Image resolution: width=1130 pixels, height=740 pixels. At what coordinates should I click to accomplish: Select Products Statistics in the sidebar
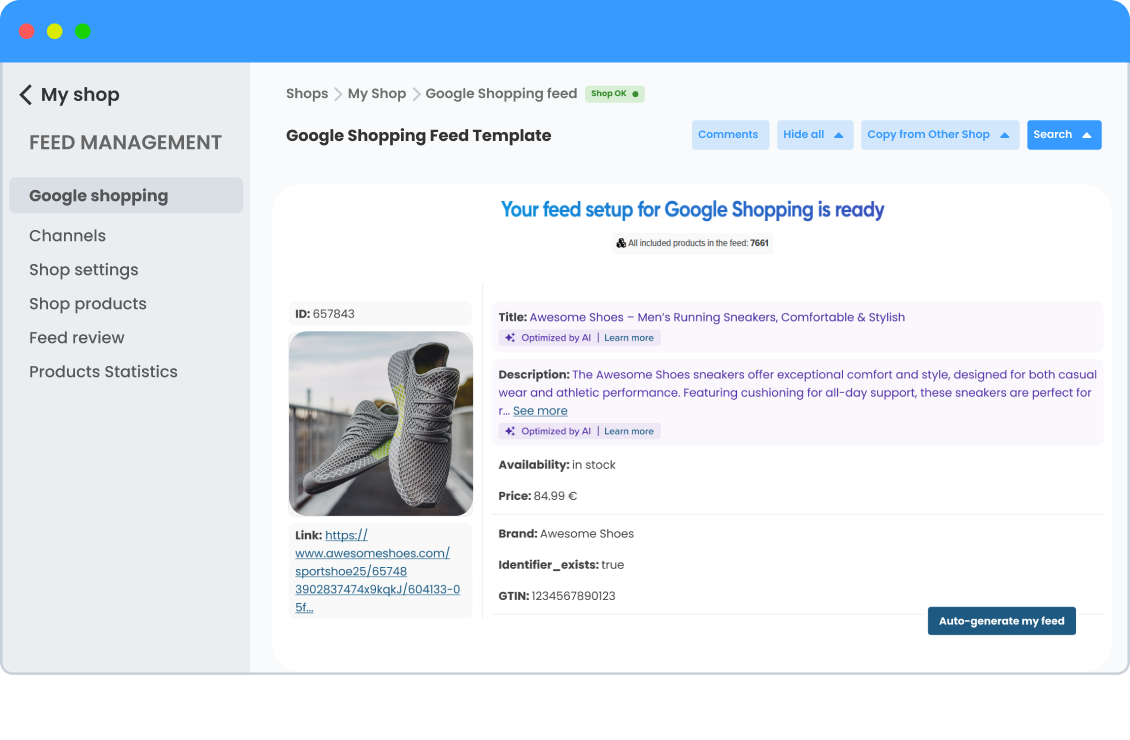103,371
